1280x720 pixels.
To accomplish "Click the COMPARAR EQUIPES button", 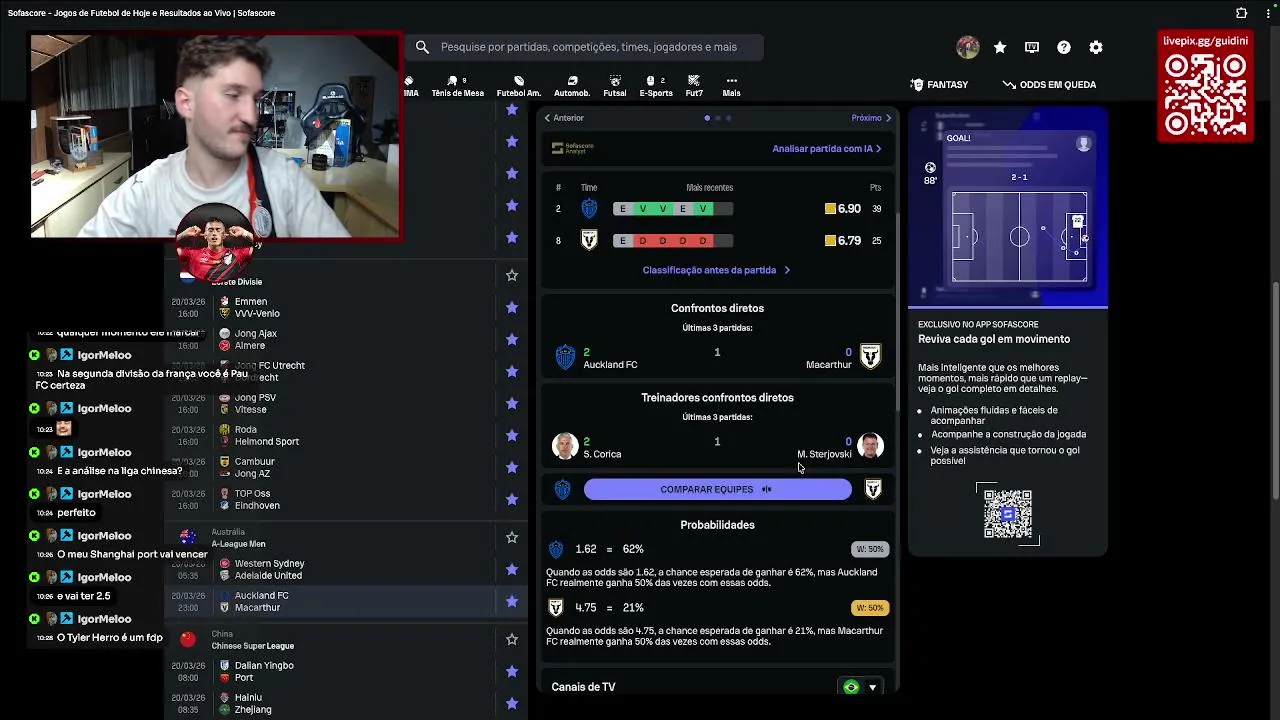I will [x=717, y=489].
